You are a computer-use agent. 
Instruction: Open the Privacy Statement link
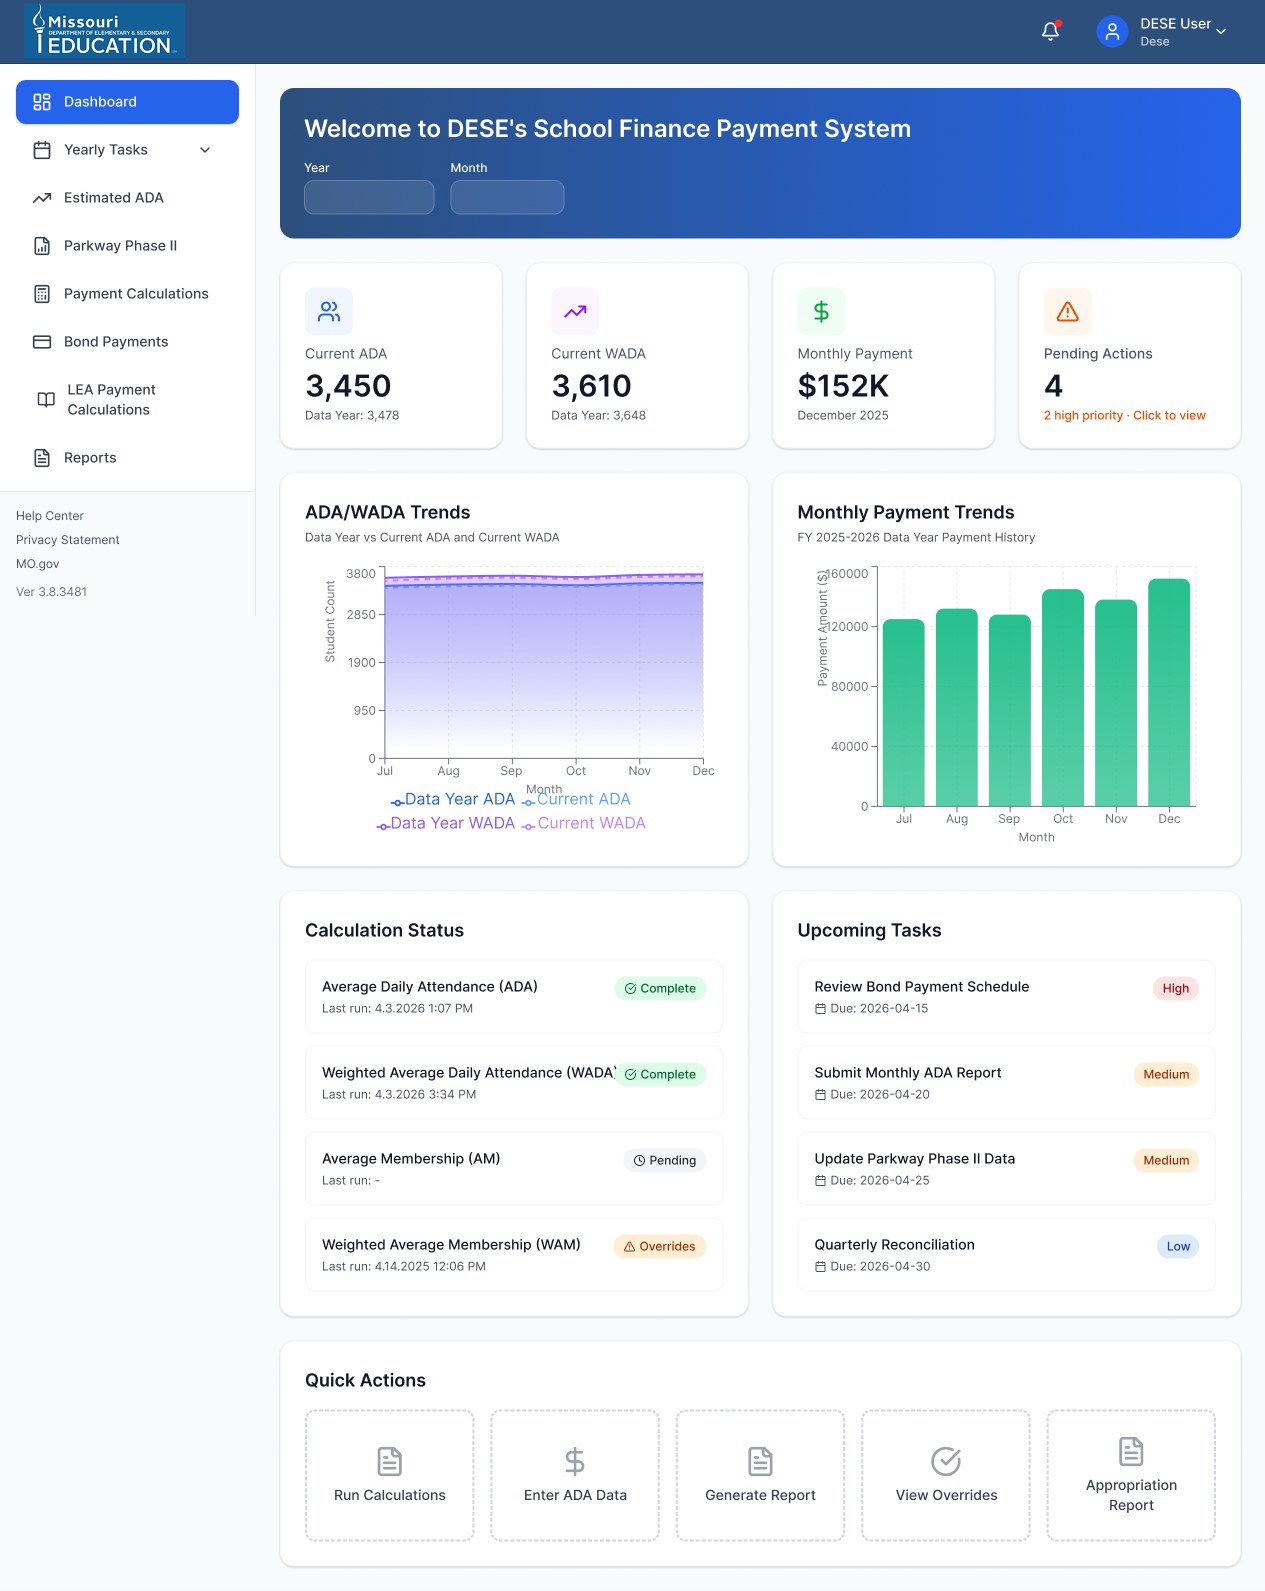68,540
